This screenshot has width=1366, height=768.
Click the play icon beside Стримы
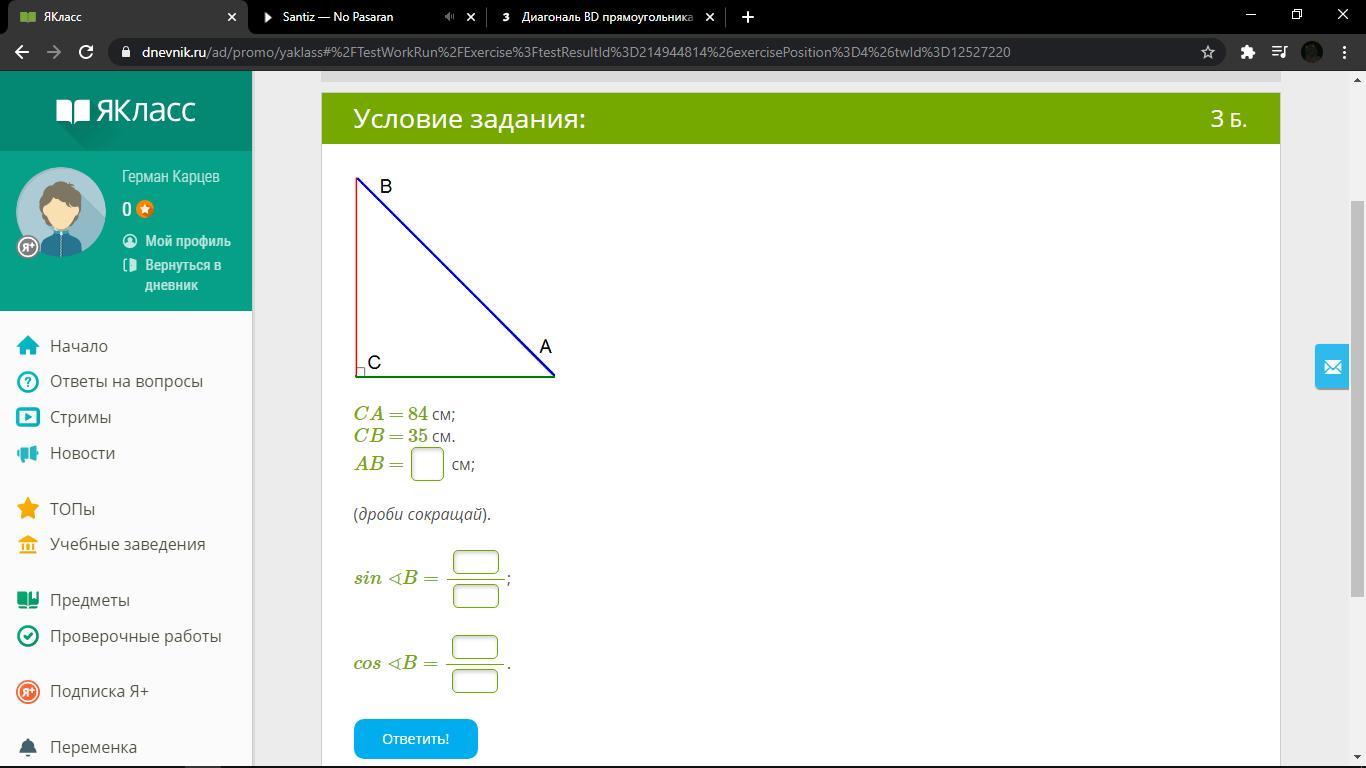(28, 418)
